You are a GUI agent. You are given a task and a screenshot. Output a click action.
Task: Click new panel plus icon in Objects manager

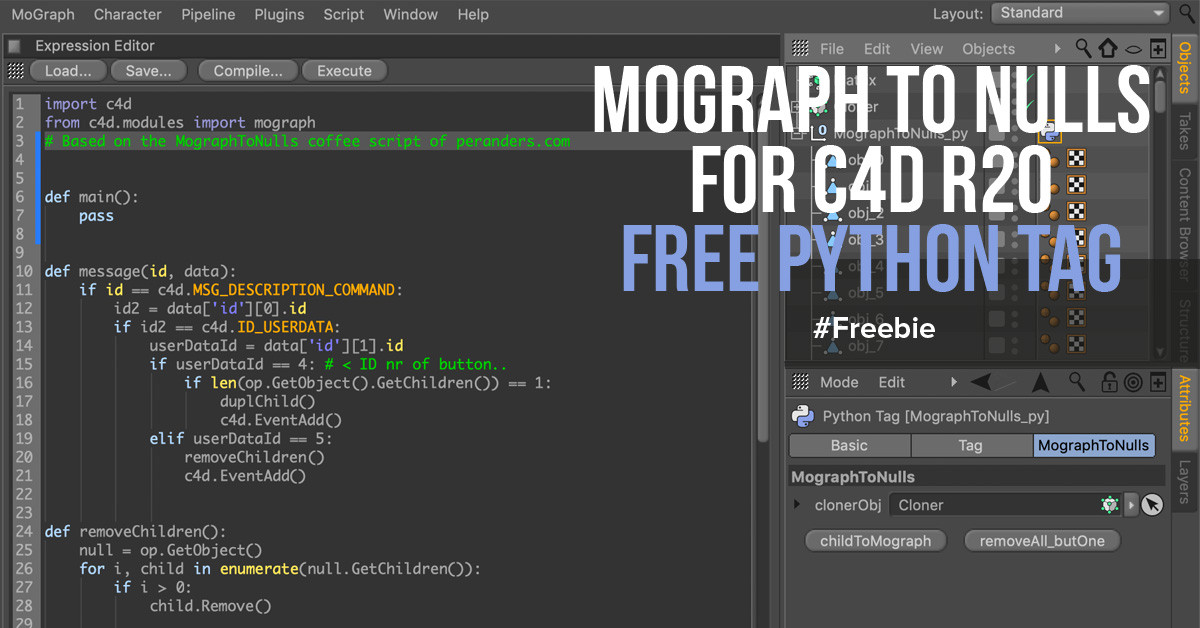tap(1157, 48)
